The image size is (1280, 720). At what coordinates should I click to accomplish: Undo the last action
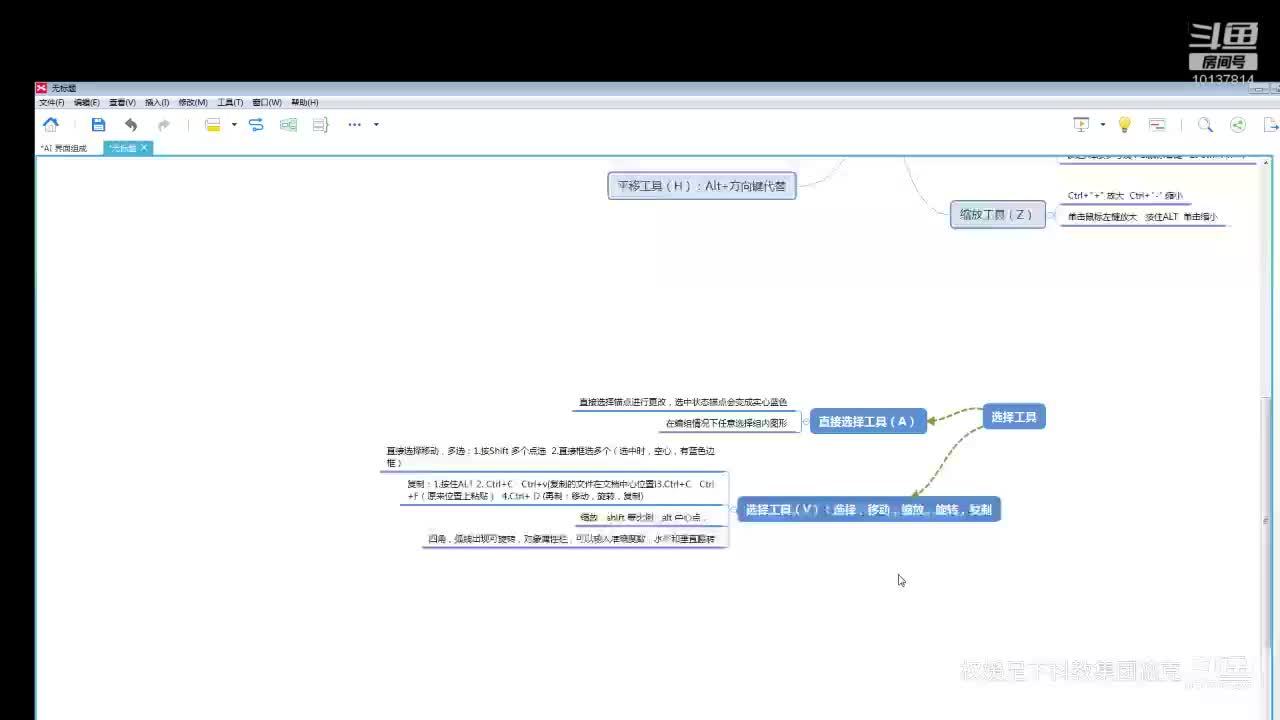[131, 125]
